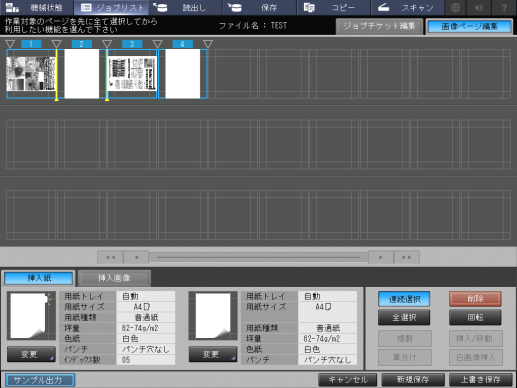Image resolution: width=517 pixels, height=388 pixels.
Task: Click left panel 坪量 value 62-74g/m2
Action: pos(146,328)
